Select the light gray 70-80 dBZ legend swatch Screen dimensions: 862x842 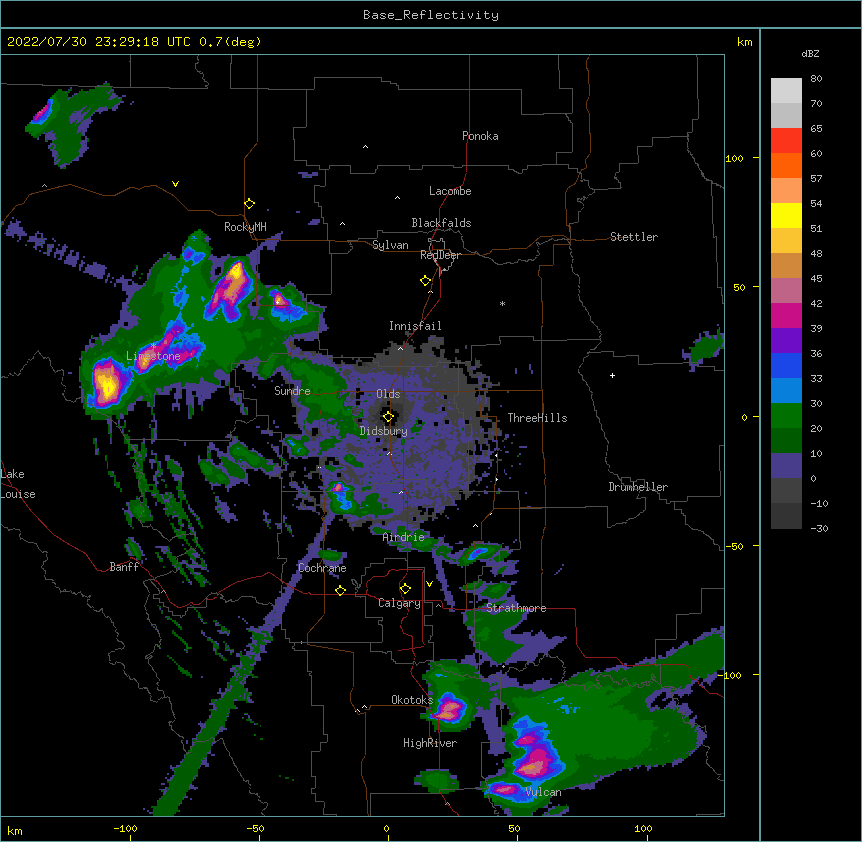[786, 91]
